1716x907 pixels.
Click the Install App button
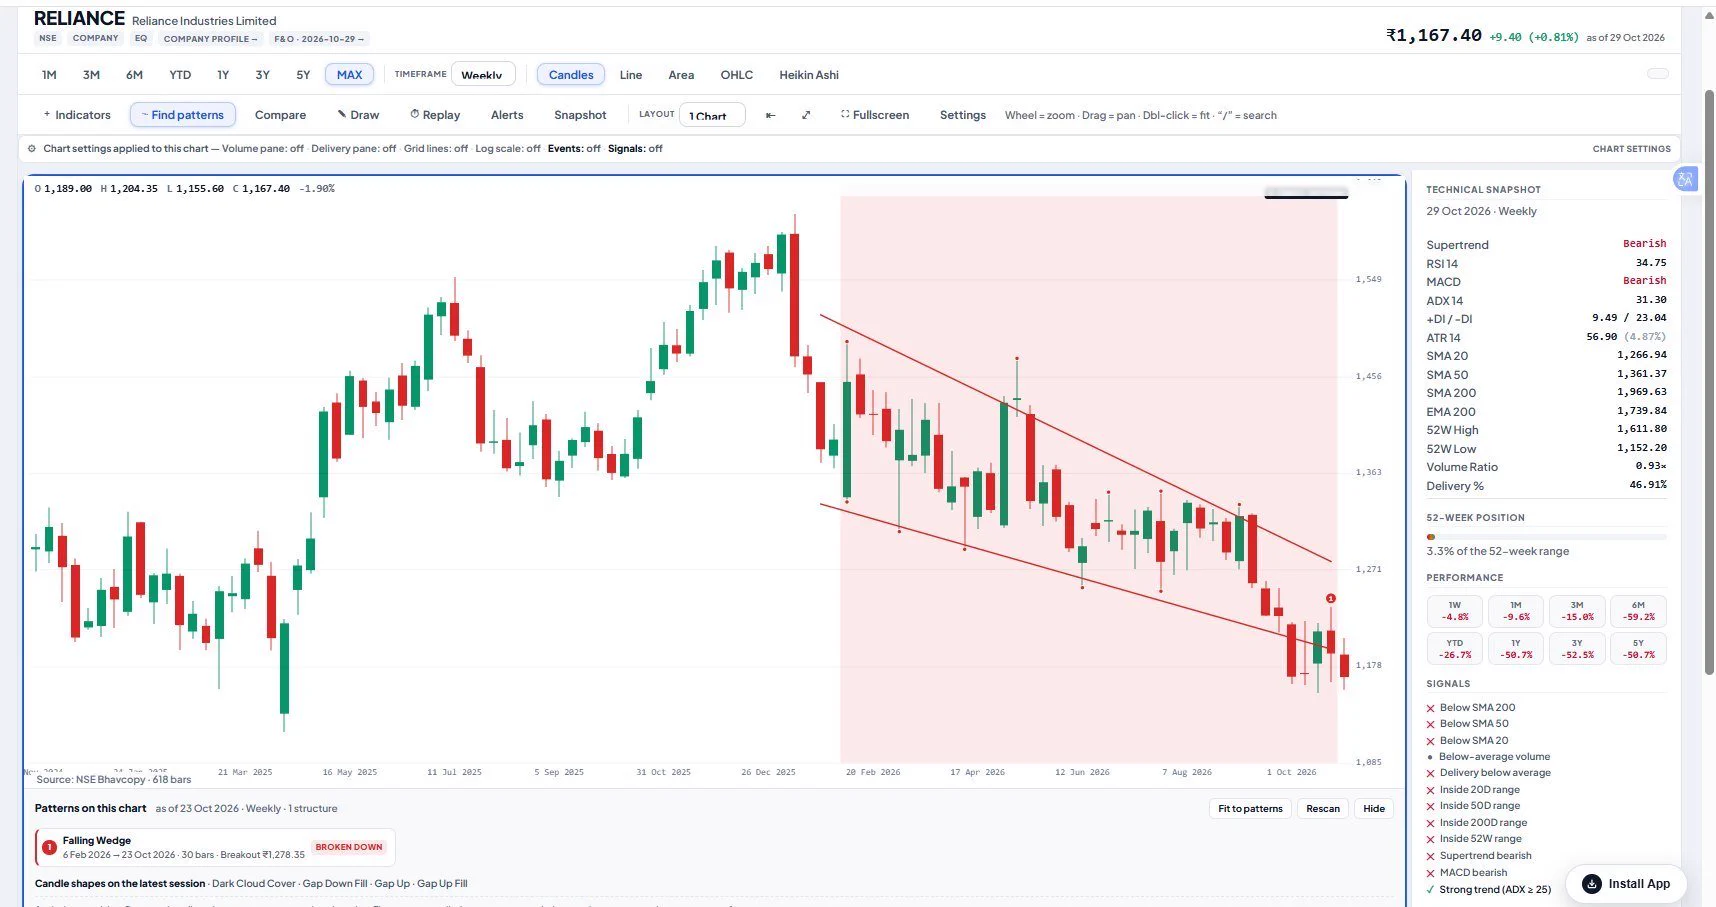(x=1625, y=884)
